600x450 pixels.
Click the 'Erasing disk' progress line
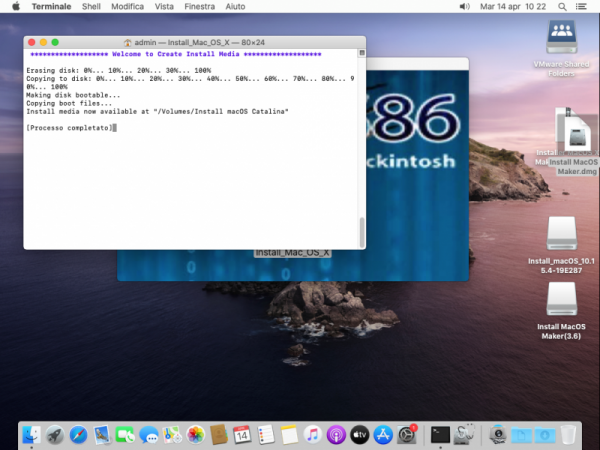click(x=118, y=70)
